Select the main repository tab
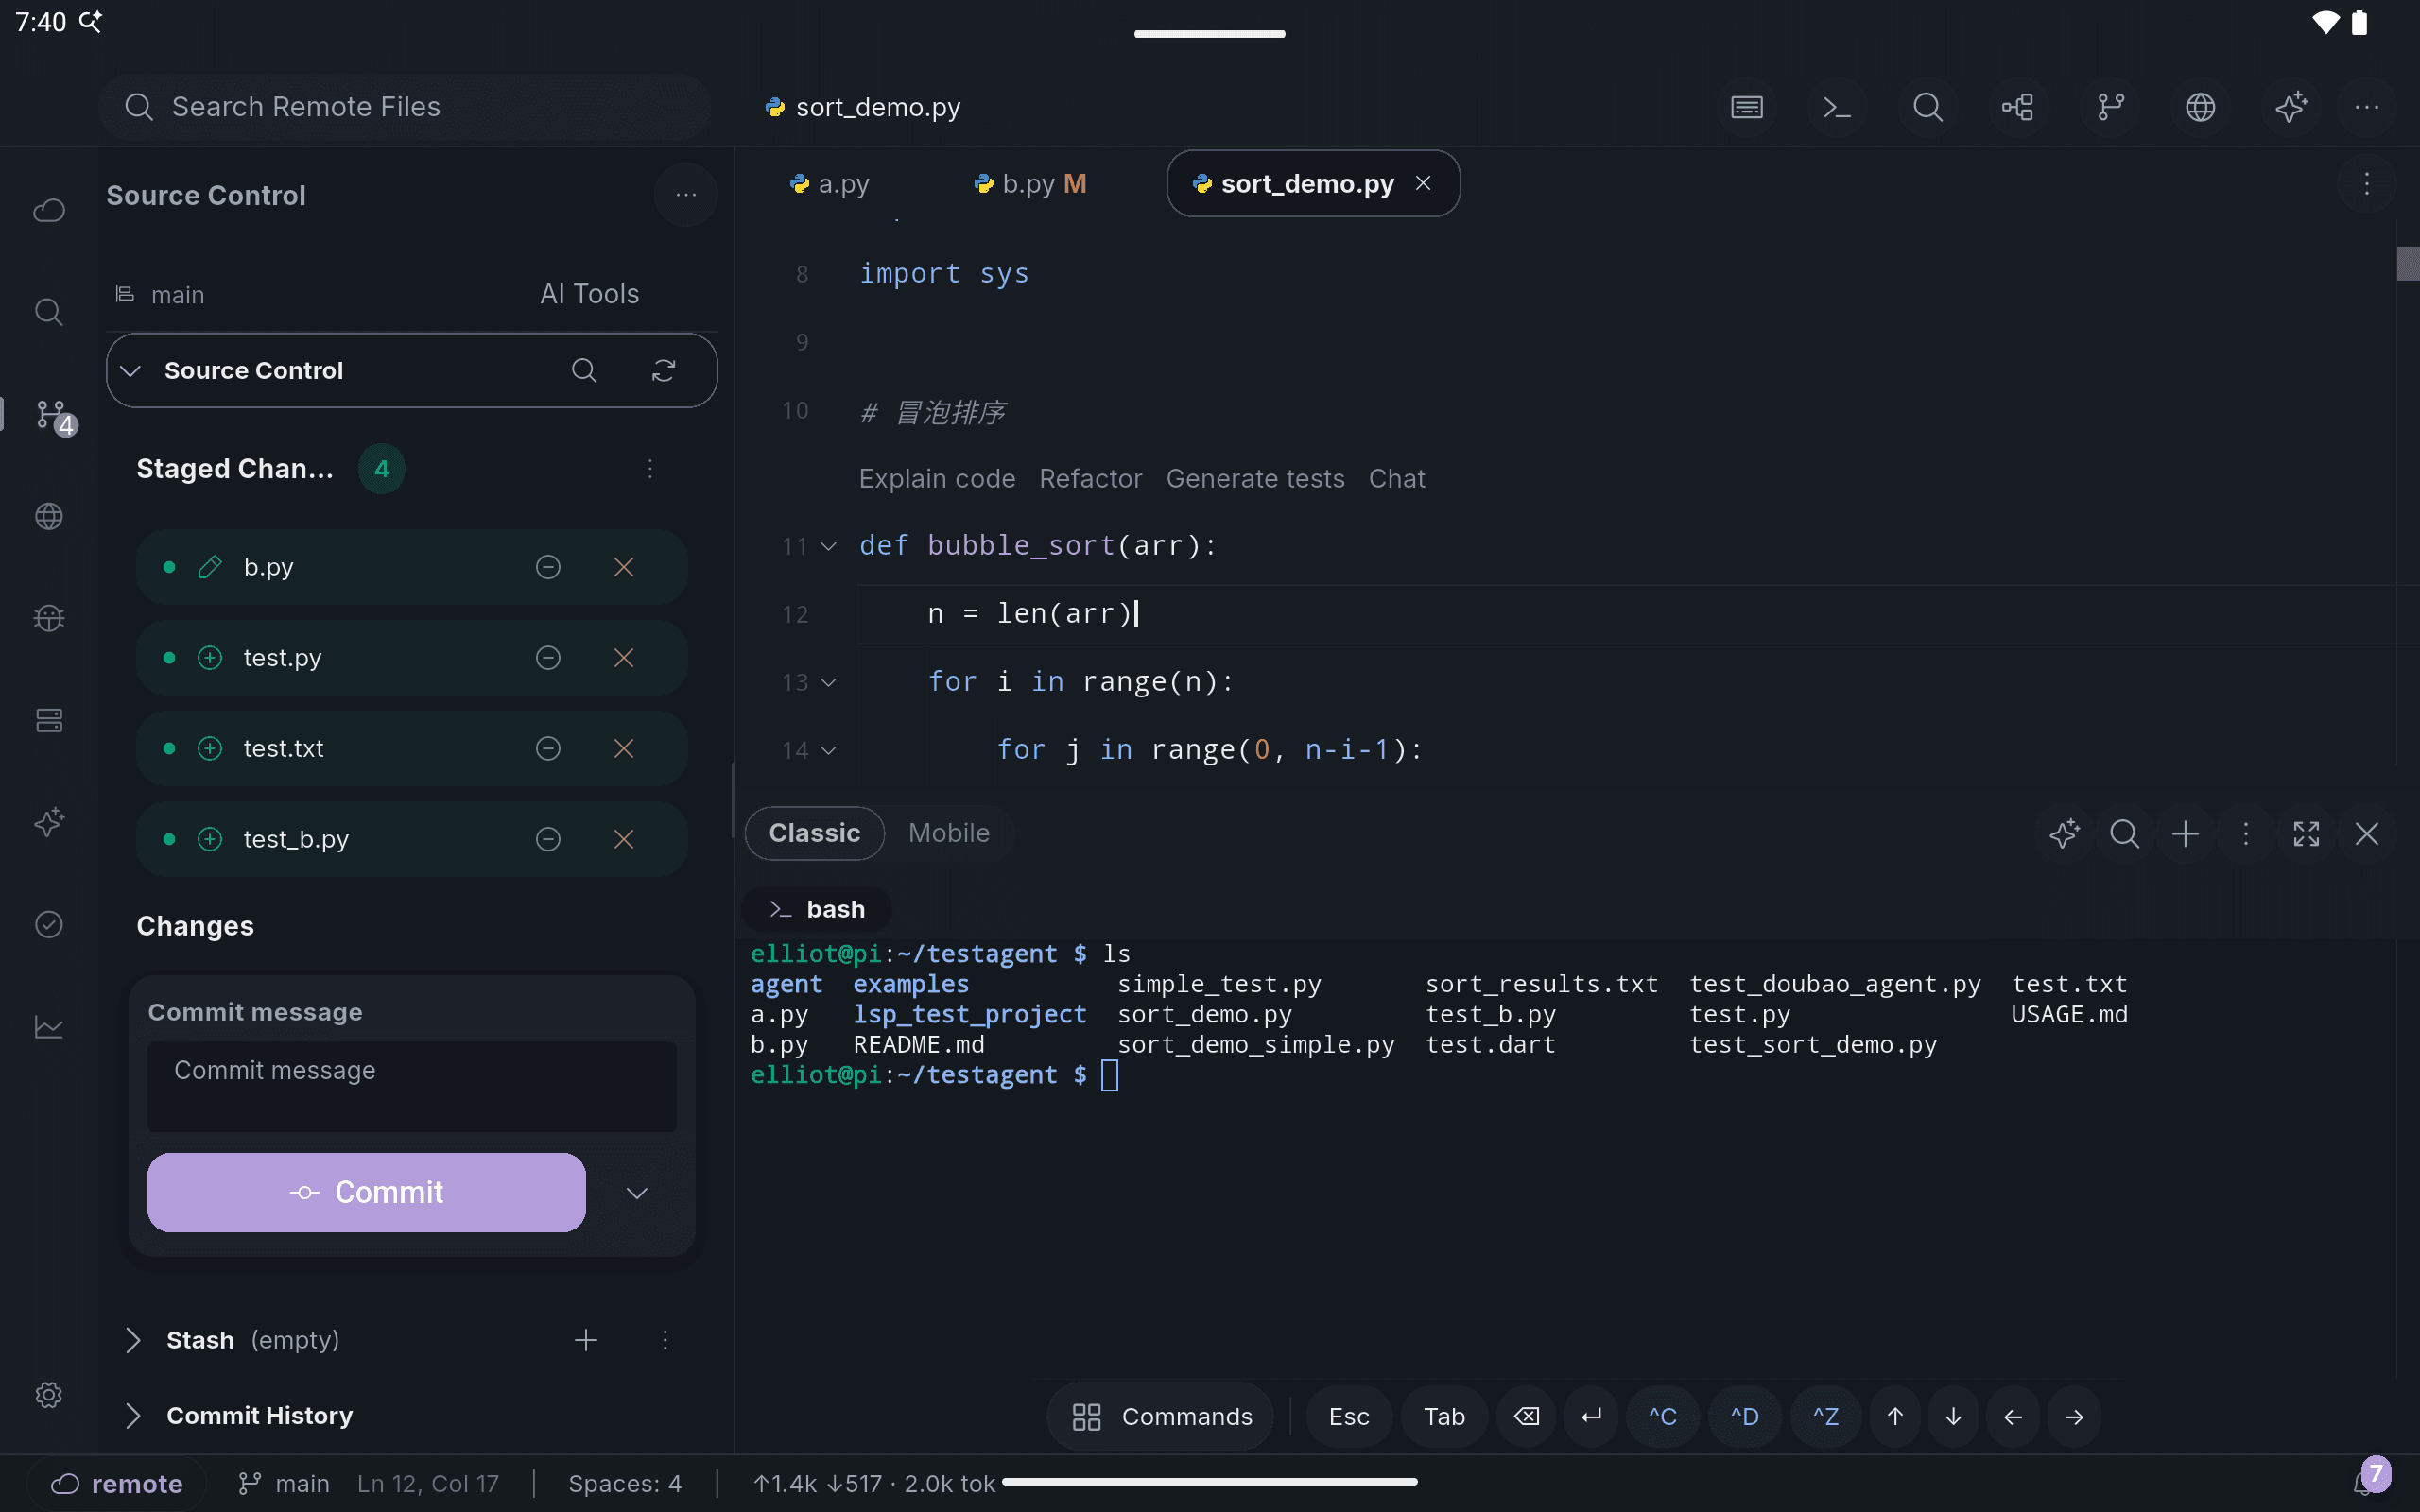Image resolution: width=2420 pixels, height=1512 pixels. tap(161, 295)
